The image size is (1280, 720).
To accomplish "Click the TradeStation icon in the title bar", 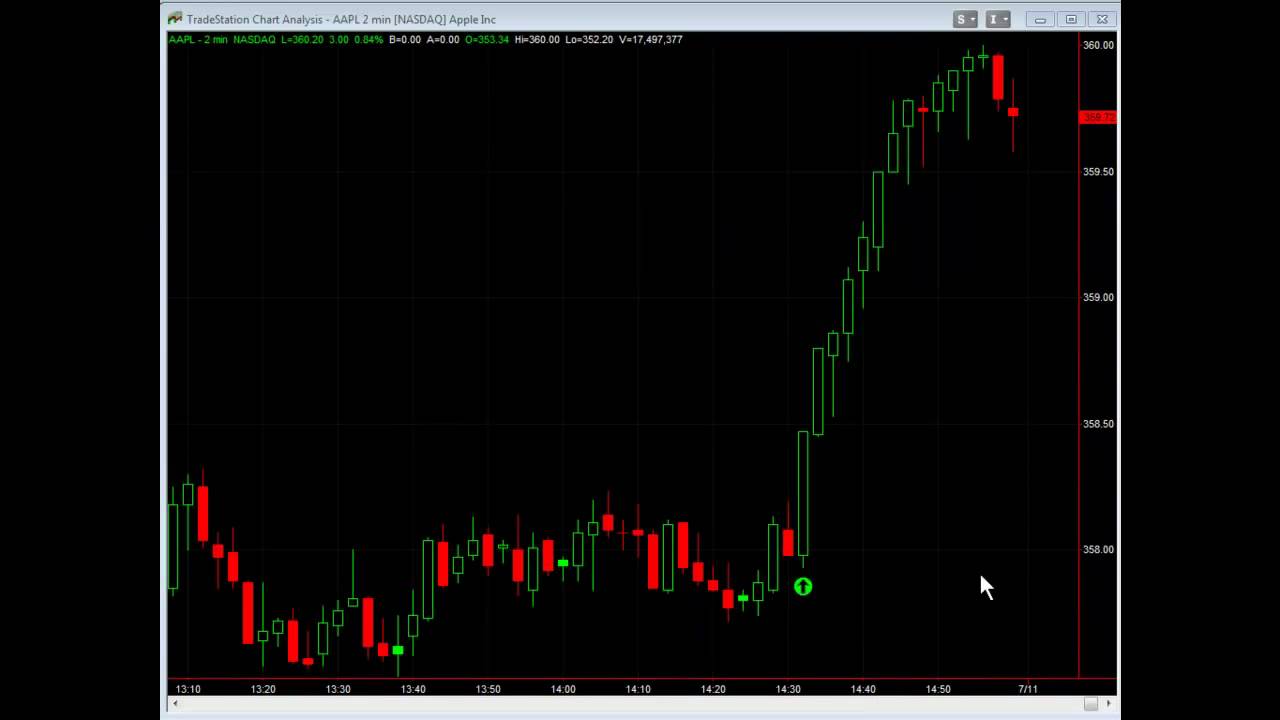I will coord(175,18).
